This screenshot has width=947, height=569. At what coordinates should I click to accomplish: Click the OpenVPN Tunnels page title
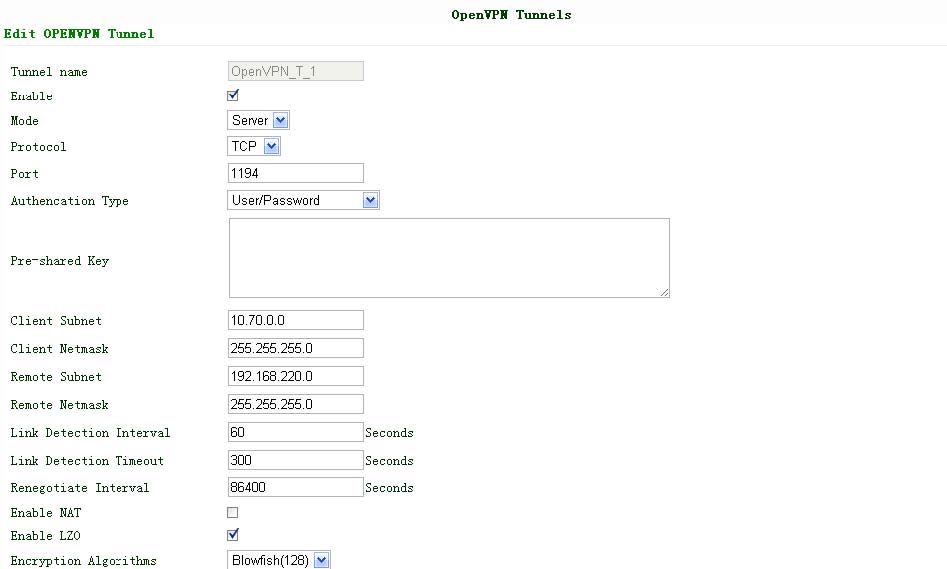[511, 15]
